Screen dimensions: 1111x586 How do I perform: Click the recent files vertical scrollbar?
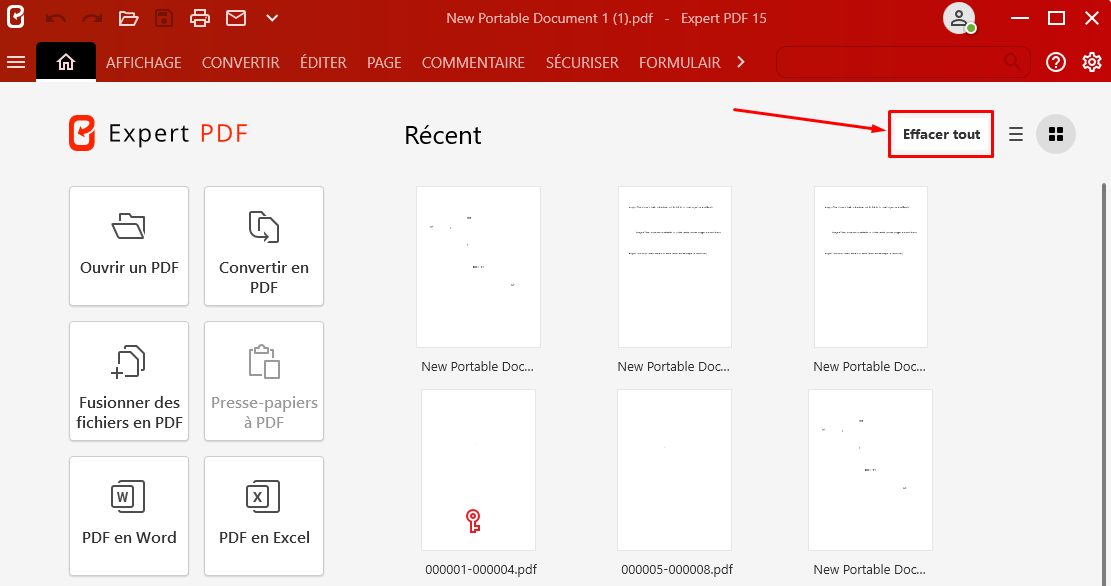click(x=1104, y=383)
